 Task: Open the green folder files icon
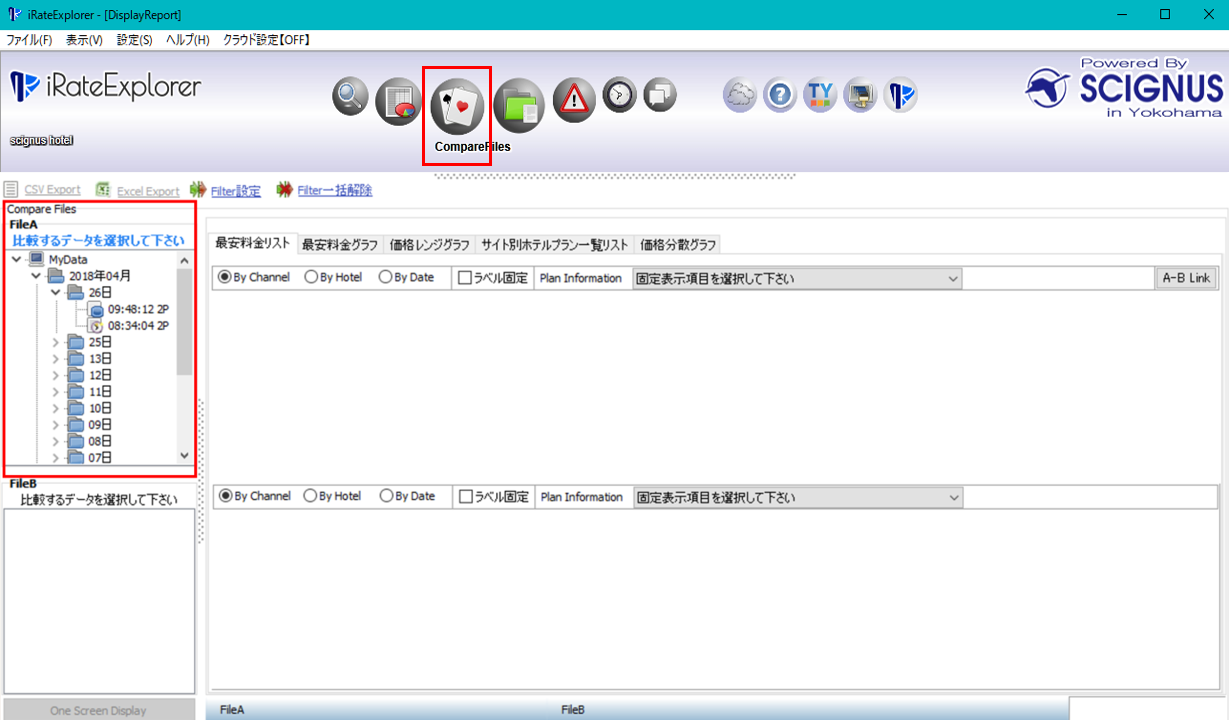tap(518, 104)
